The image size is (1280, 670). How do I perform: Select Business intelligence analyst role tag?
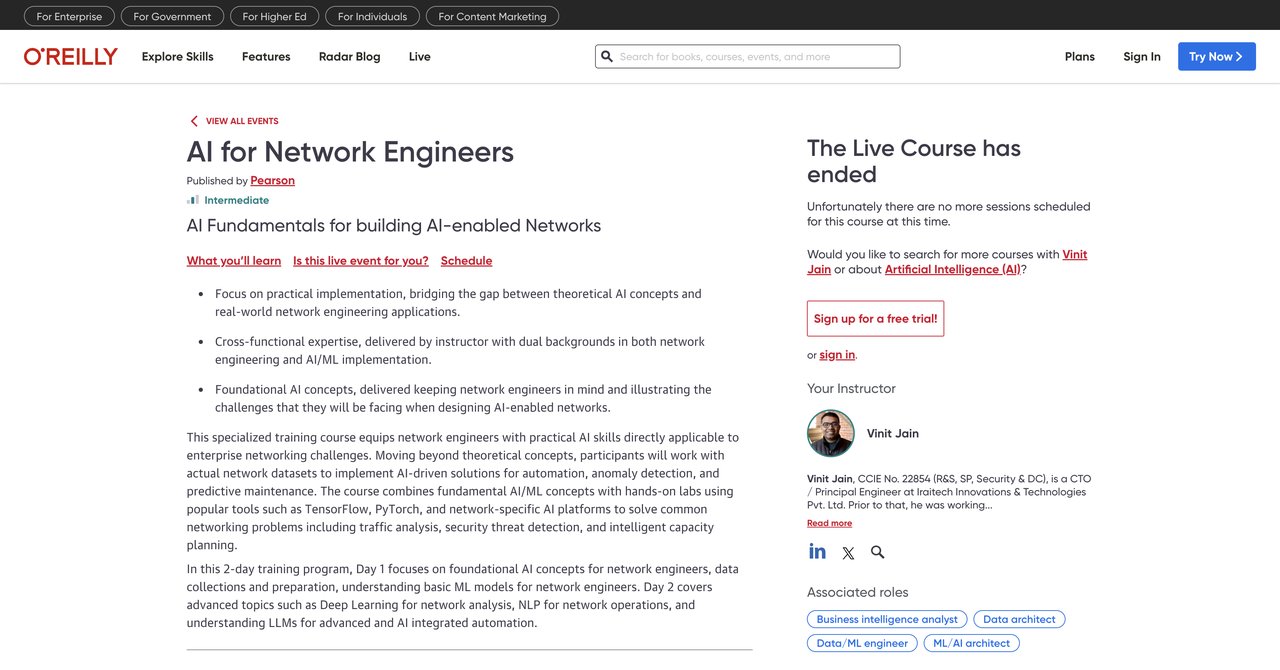(887, 619)
